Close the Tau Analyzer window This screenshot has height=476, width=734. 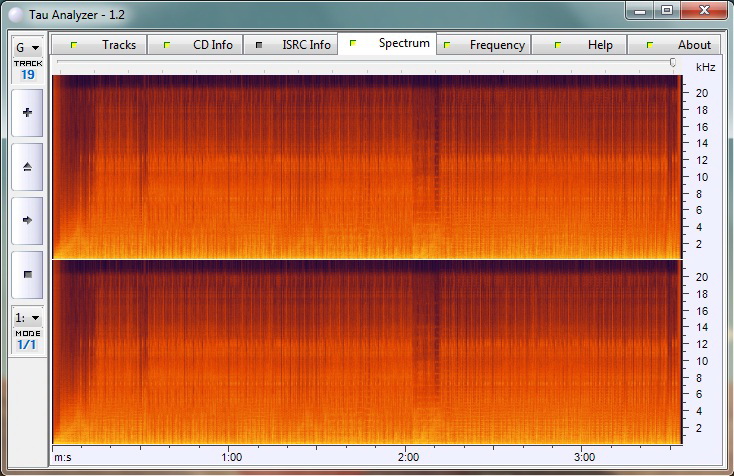[704, 11]
